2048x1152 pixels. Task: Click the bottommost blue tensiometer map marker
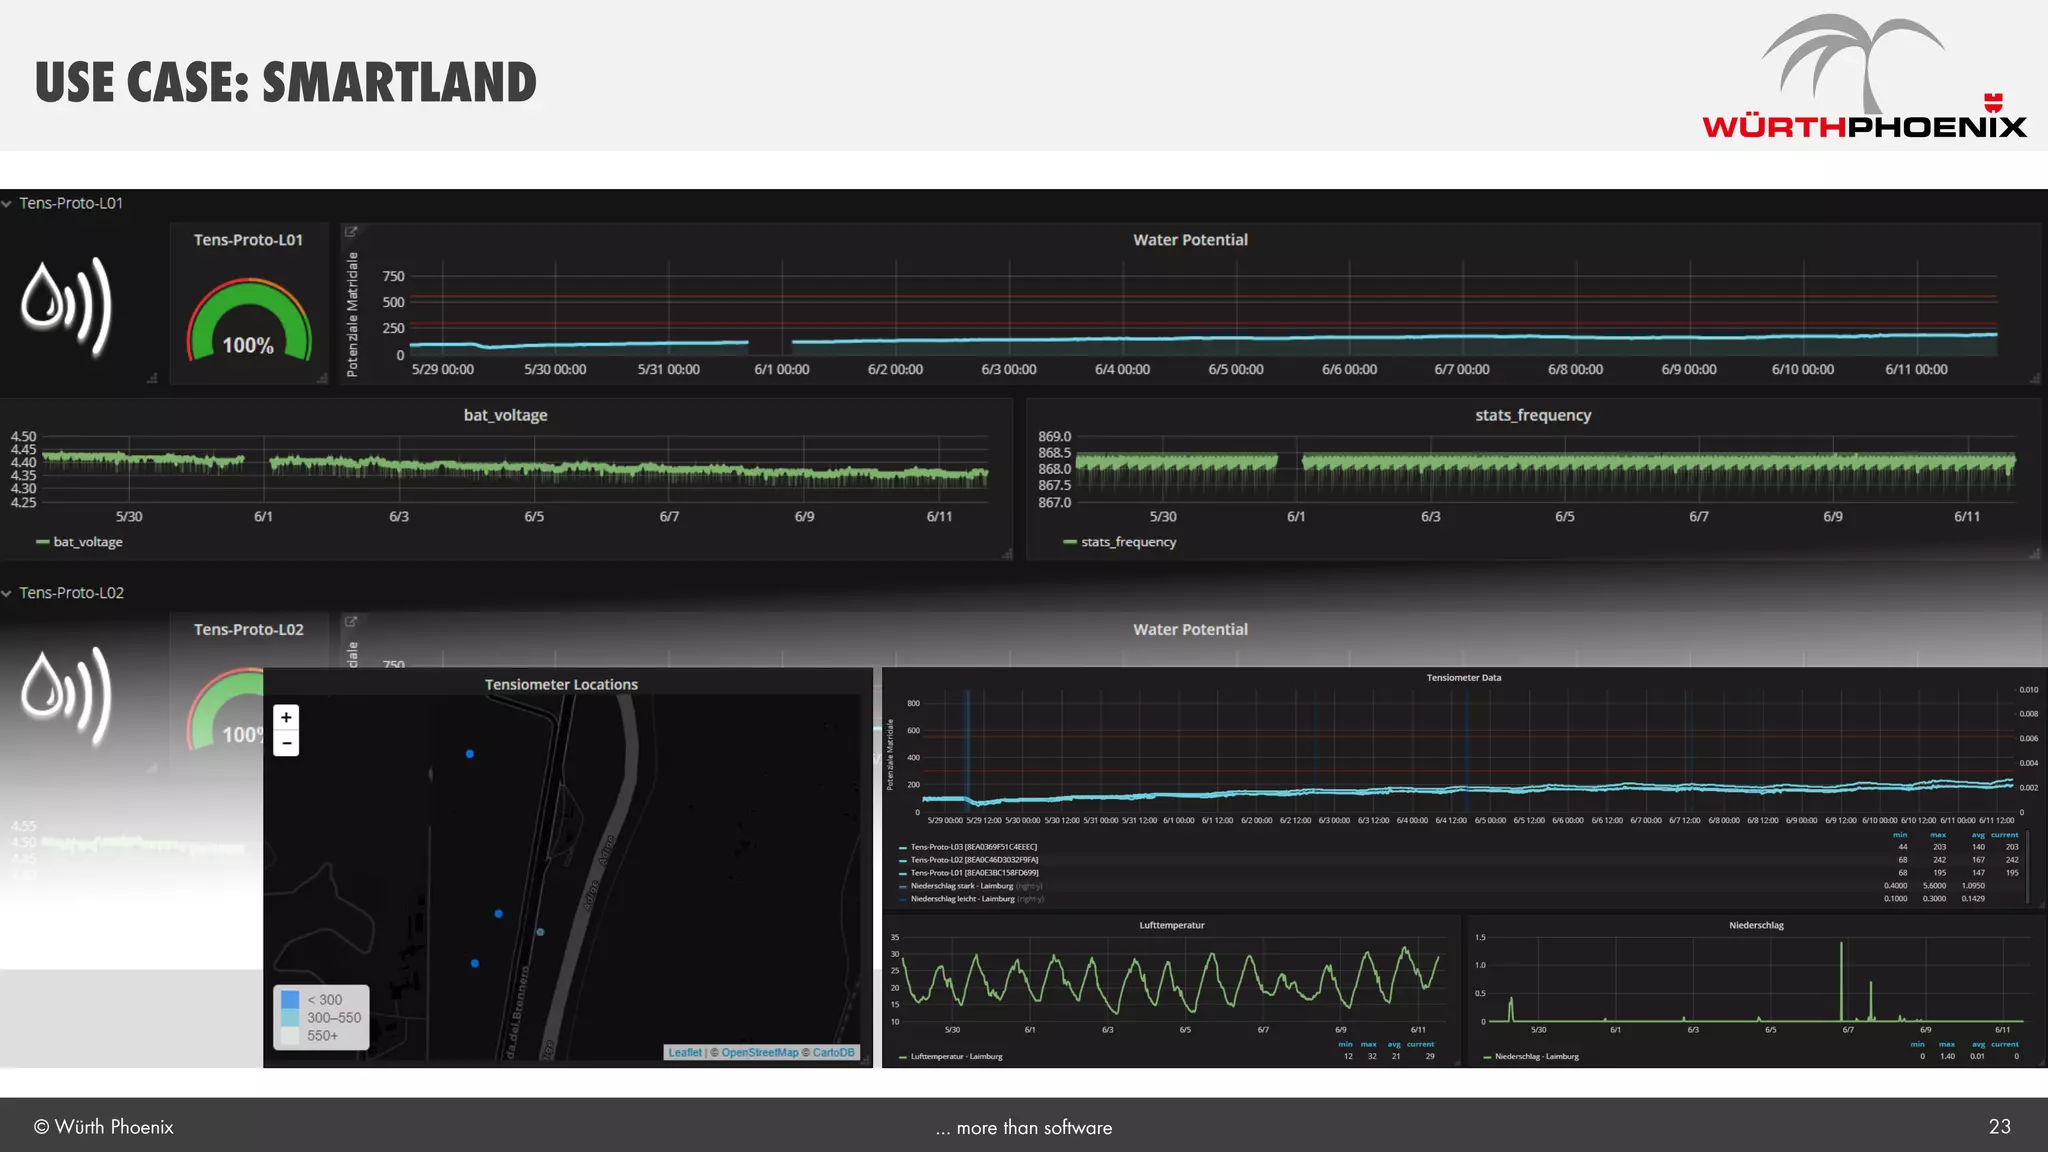(474, 964)
